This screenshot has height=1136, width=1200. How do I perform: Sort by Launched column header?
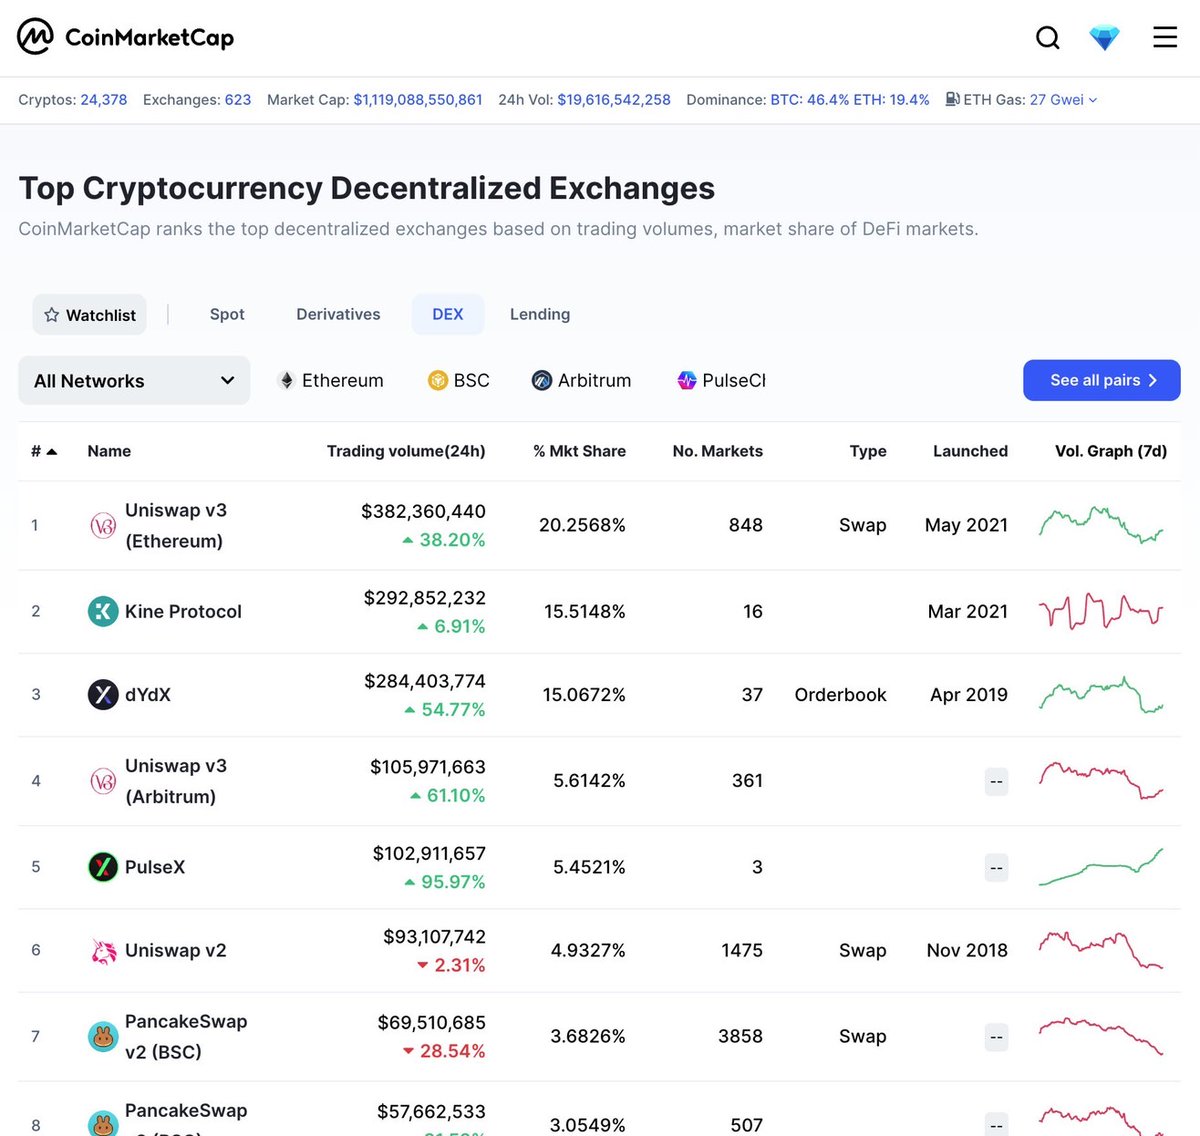970,451
